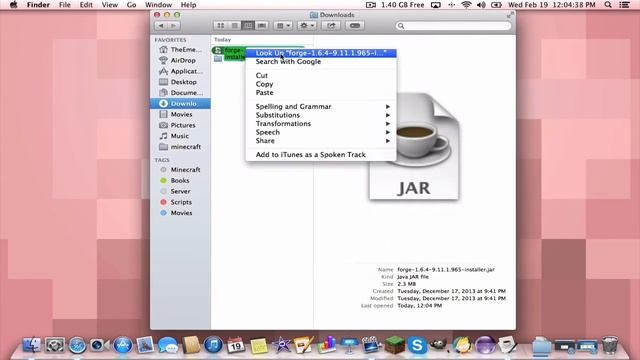Select the green Books tag
This screenshot has height=360, width=640.
click(180, 180)
